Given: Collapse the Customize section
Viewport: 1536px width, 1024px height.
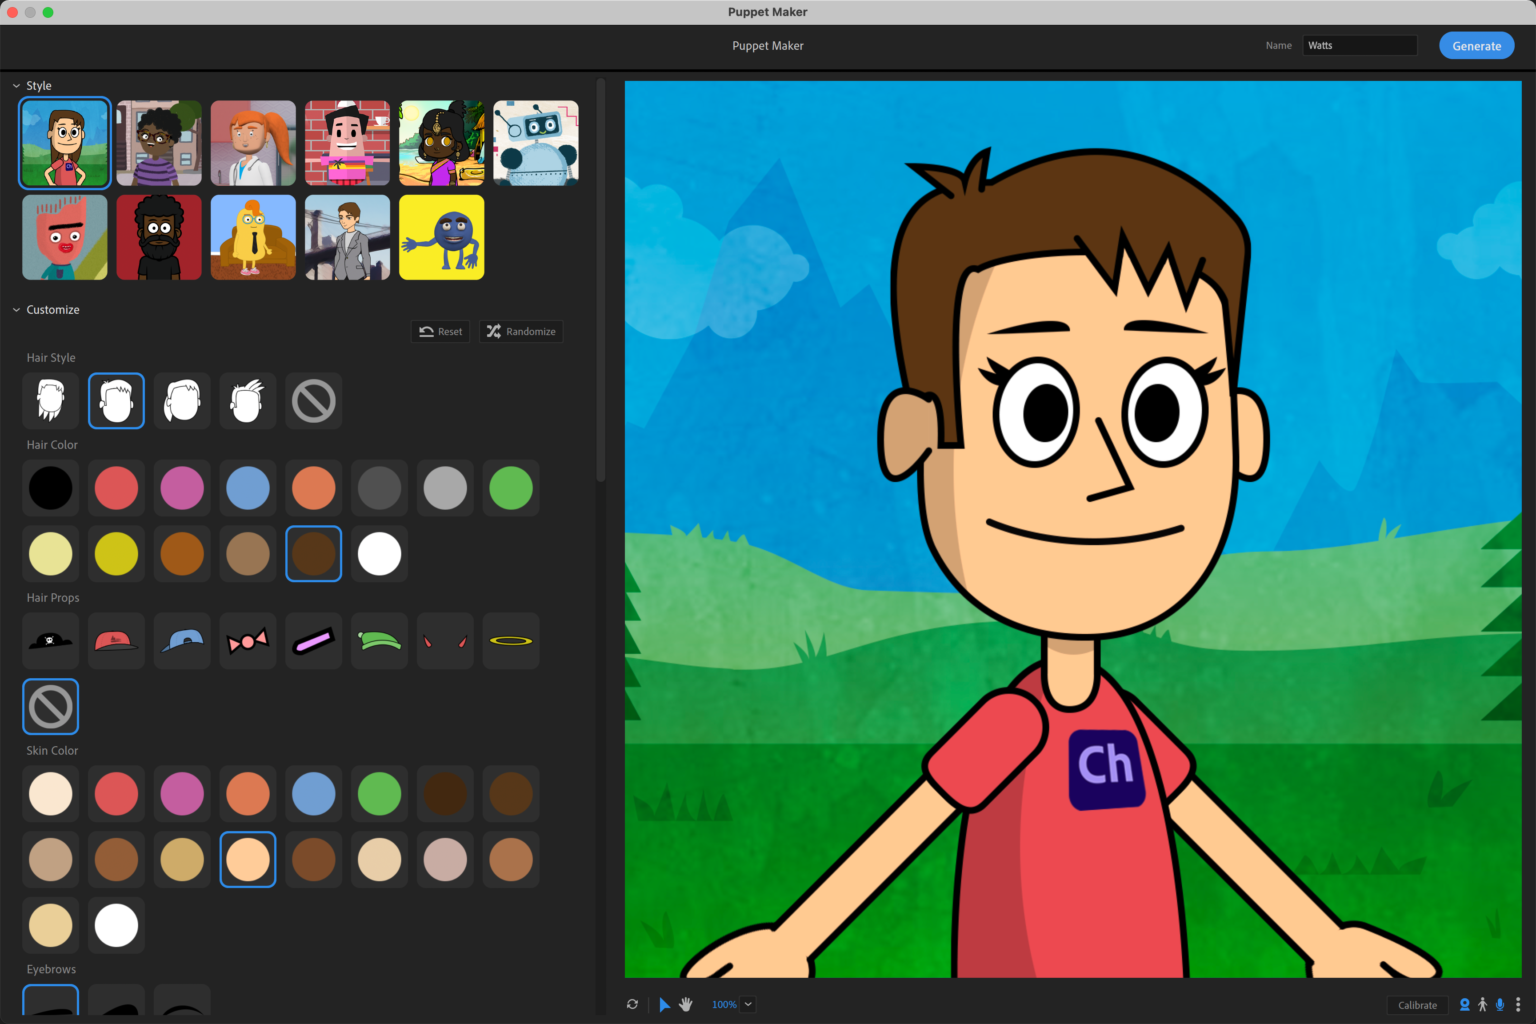Looking at the screenshot, I should (16, 310).
